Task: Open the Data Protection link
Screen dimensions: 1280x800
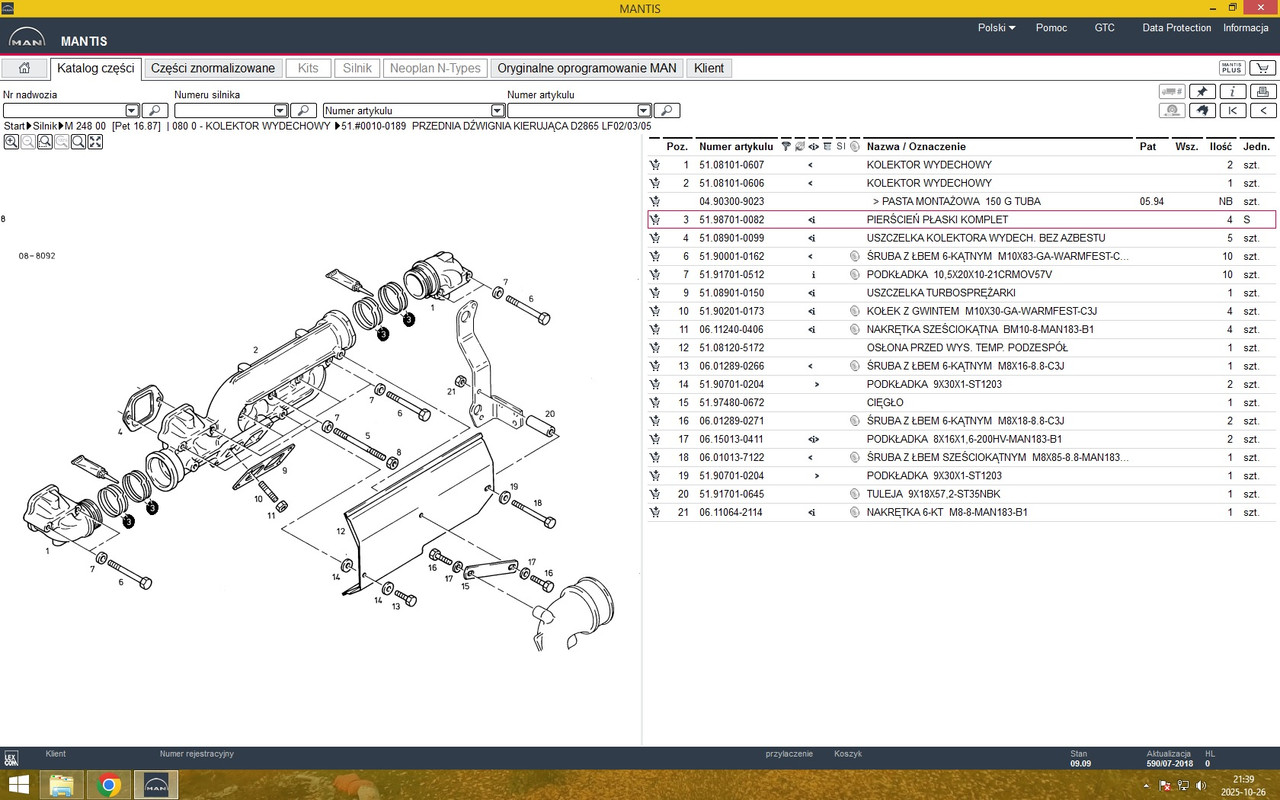Action: point(1177,28)
